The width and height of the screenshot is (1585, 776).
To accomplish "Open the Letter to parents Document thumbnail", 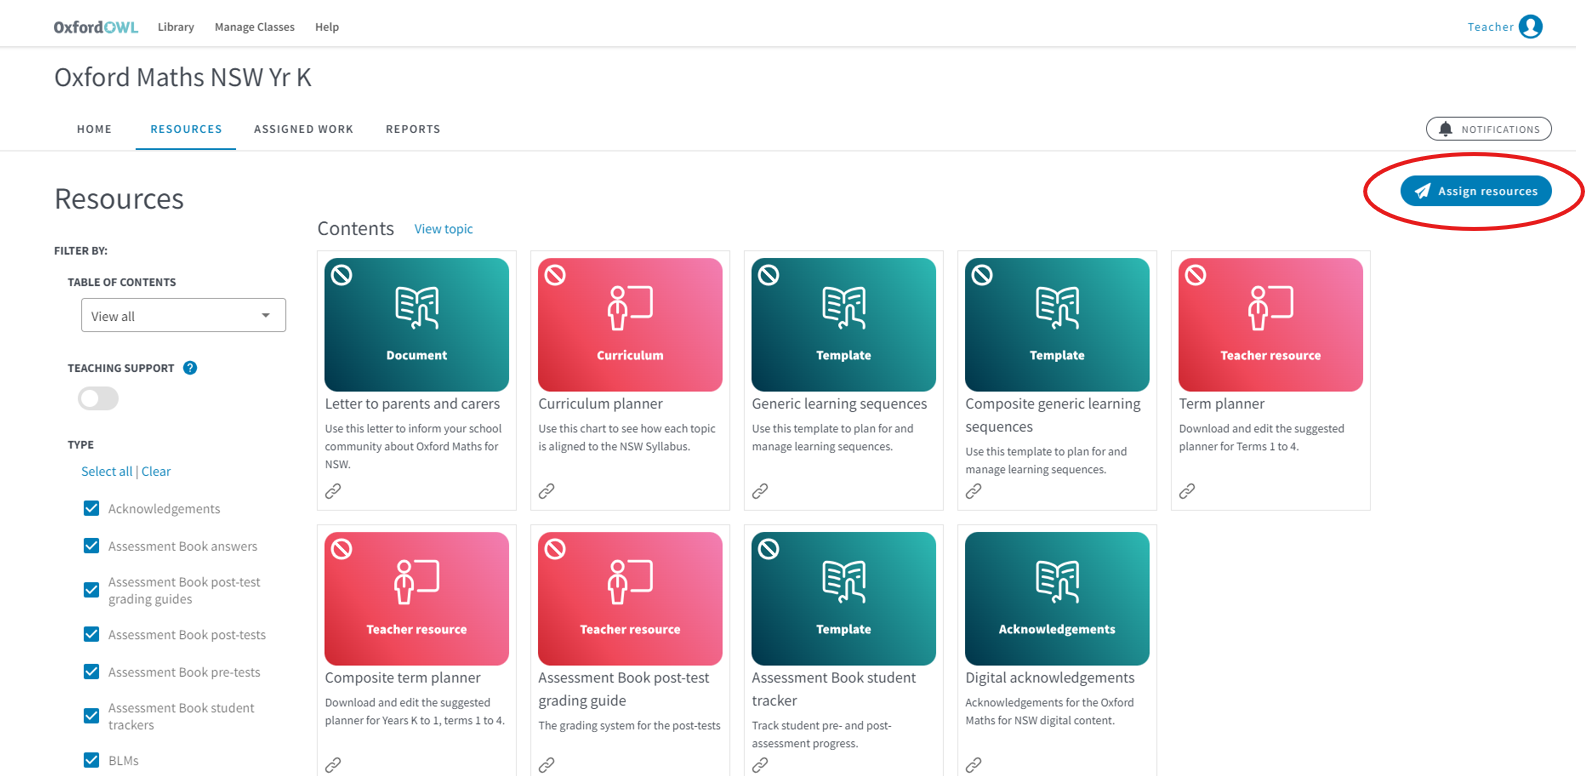I will [416, 325].
